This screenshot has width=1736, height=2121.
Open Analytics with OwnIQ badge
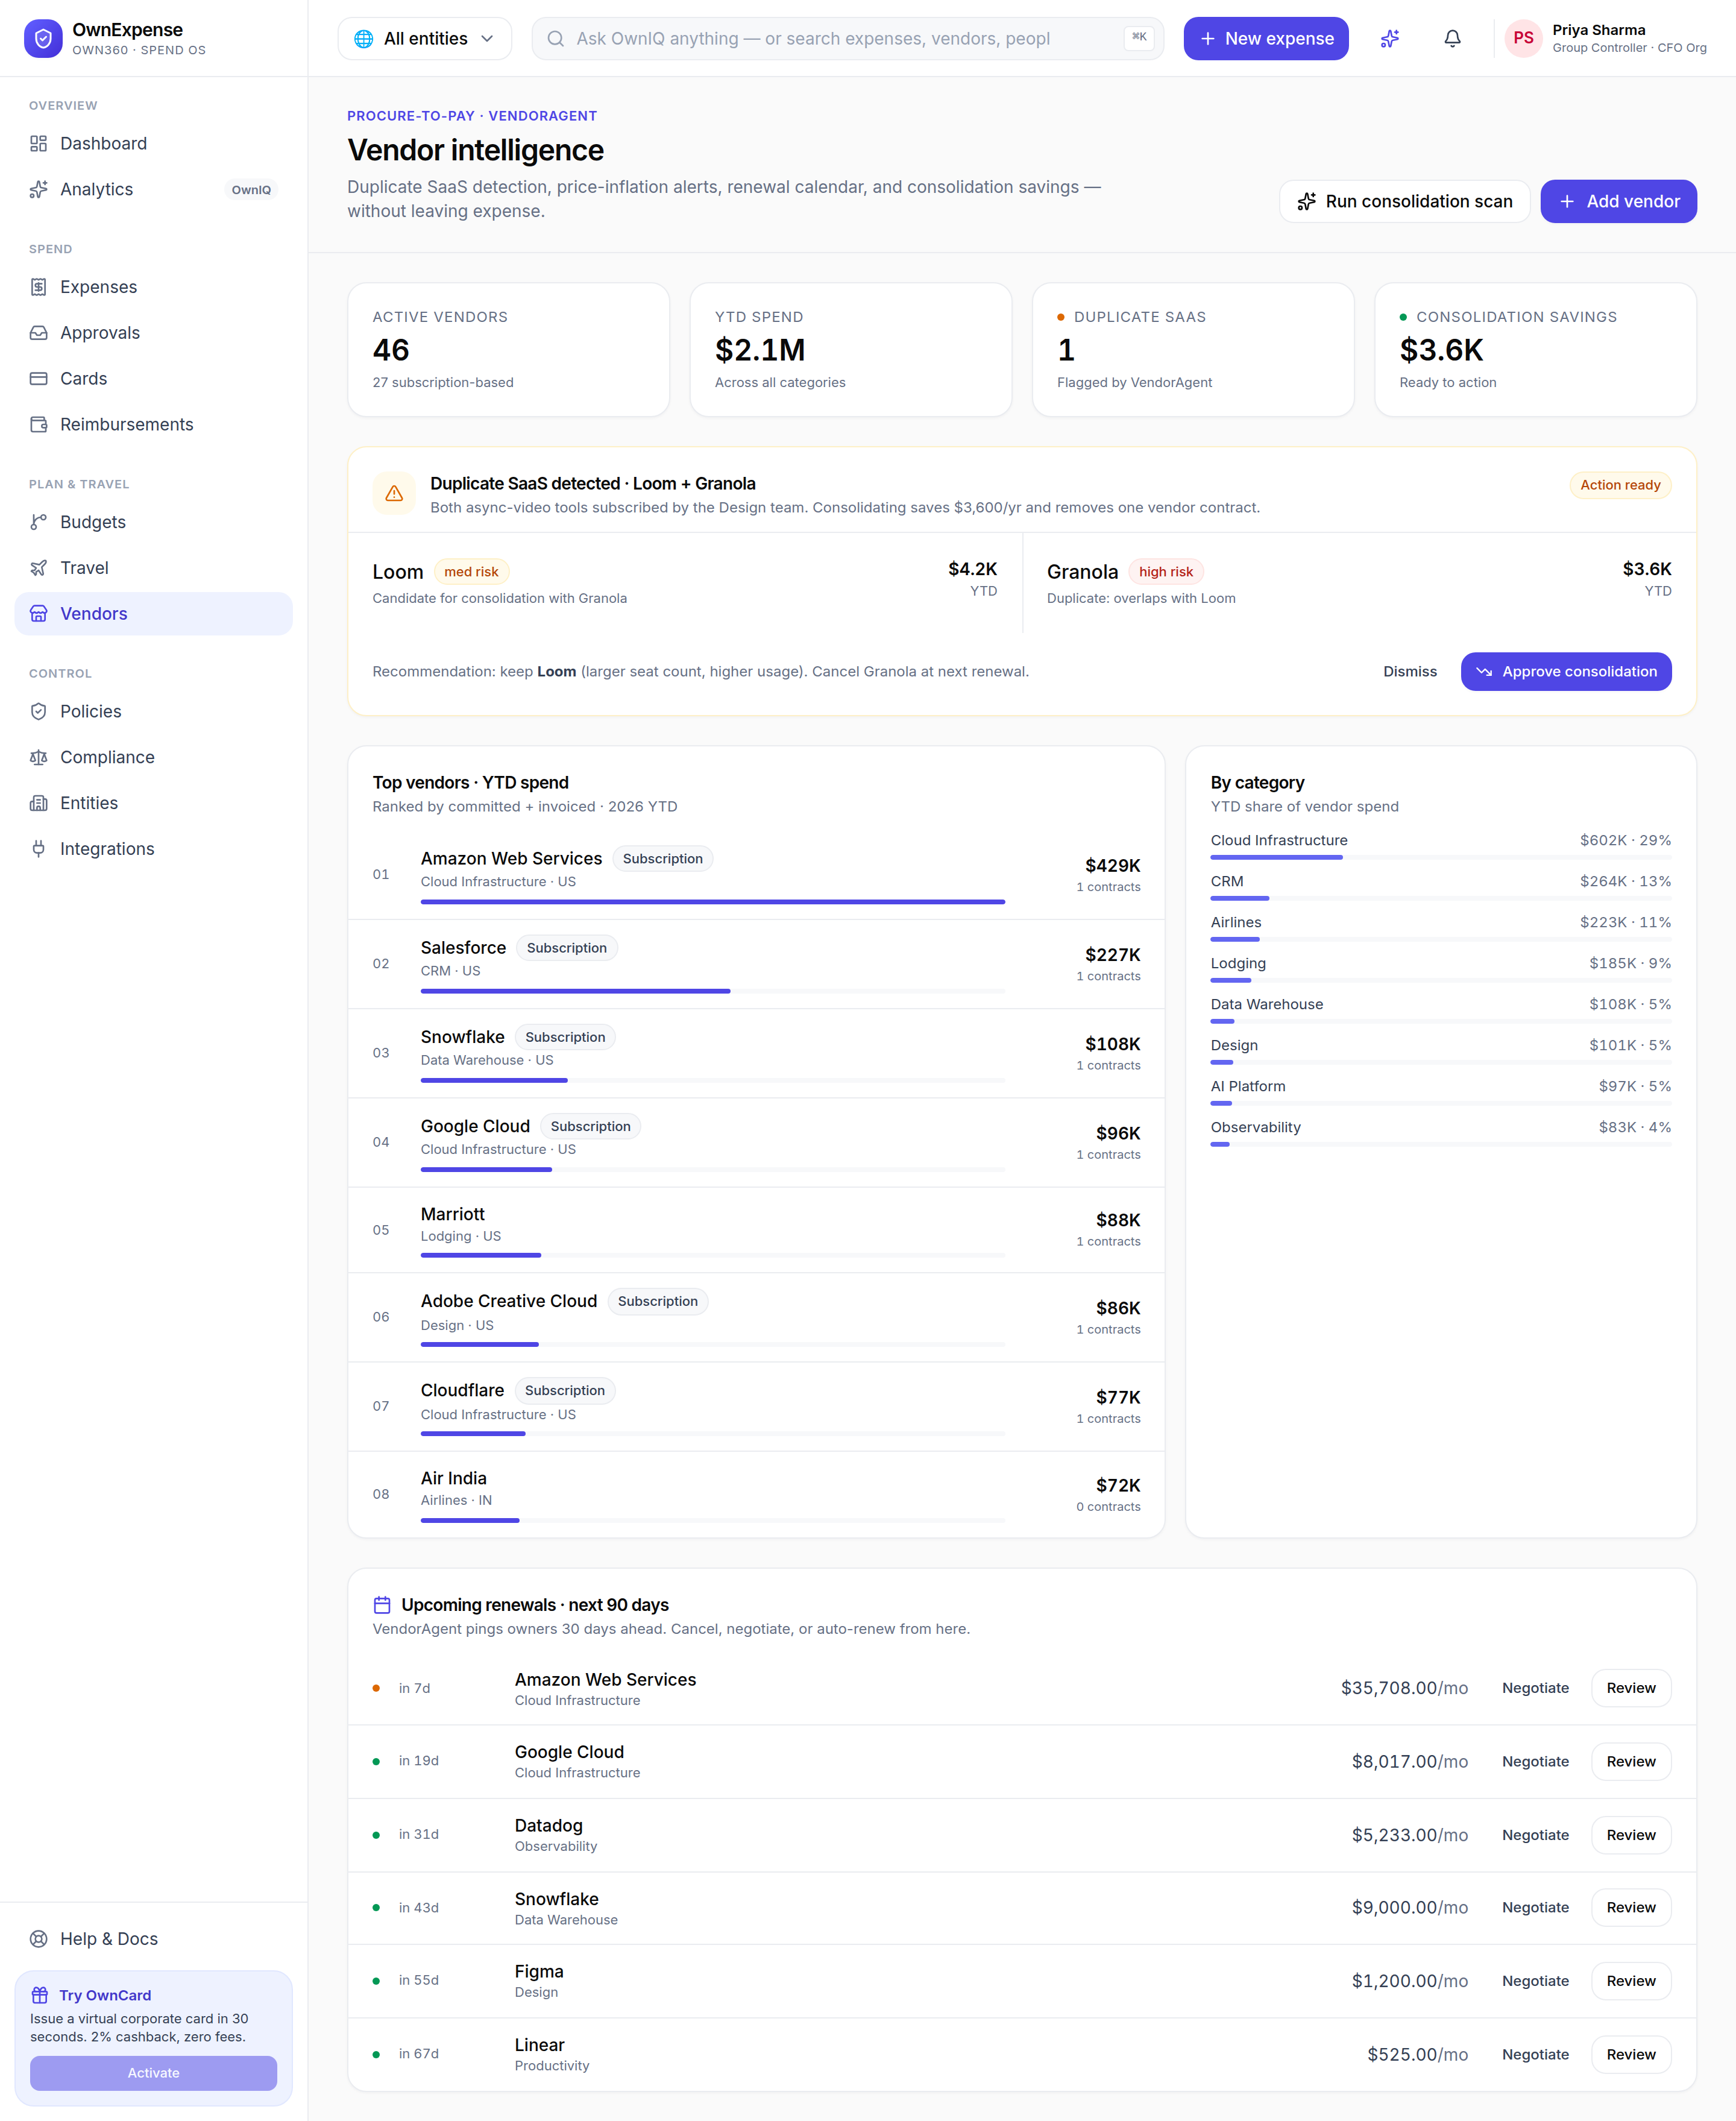point(154,189)
